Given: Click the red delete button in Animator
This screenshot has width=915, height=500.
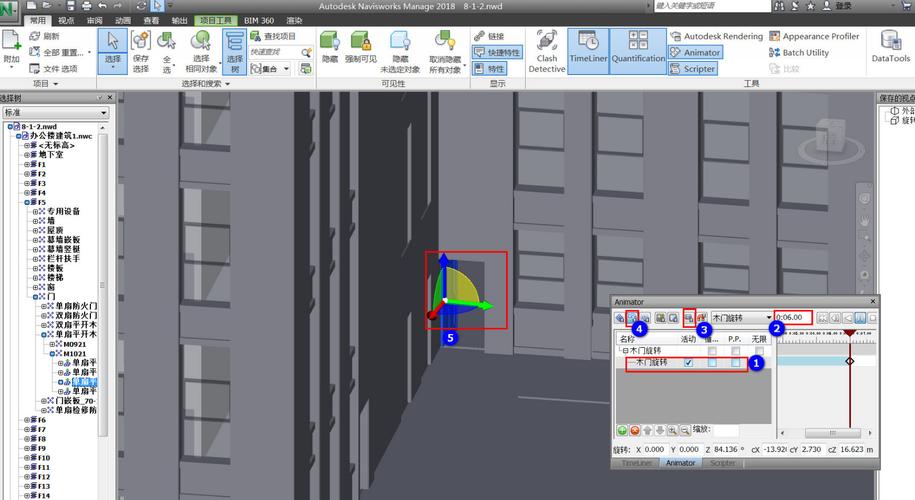Looking at the screenshot, I should pyautogui.click(x=634, y=430).
